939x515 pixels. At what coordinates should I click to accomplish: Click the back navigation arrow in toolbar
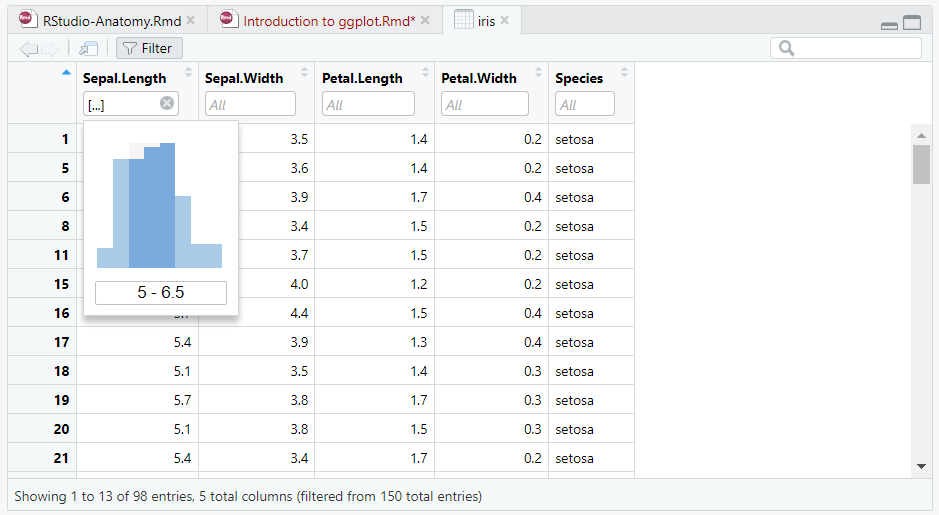(x=27, y=48)
